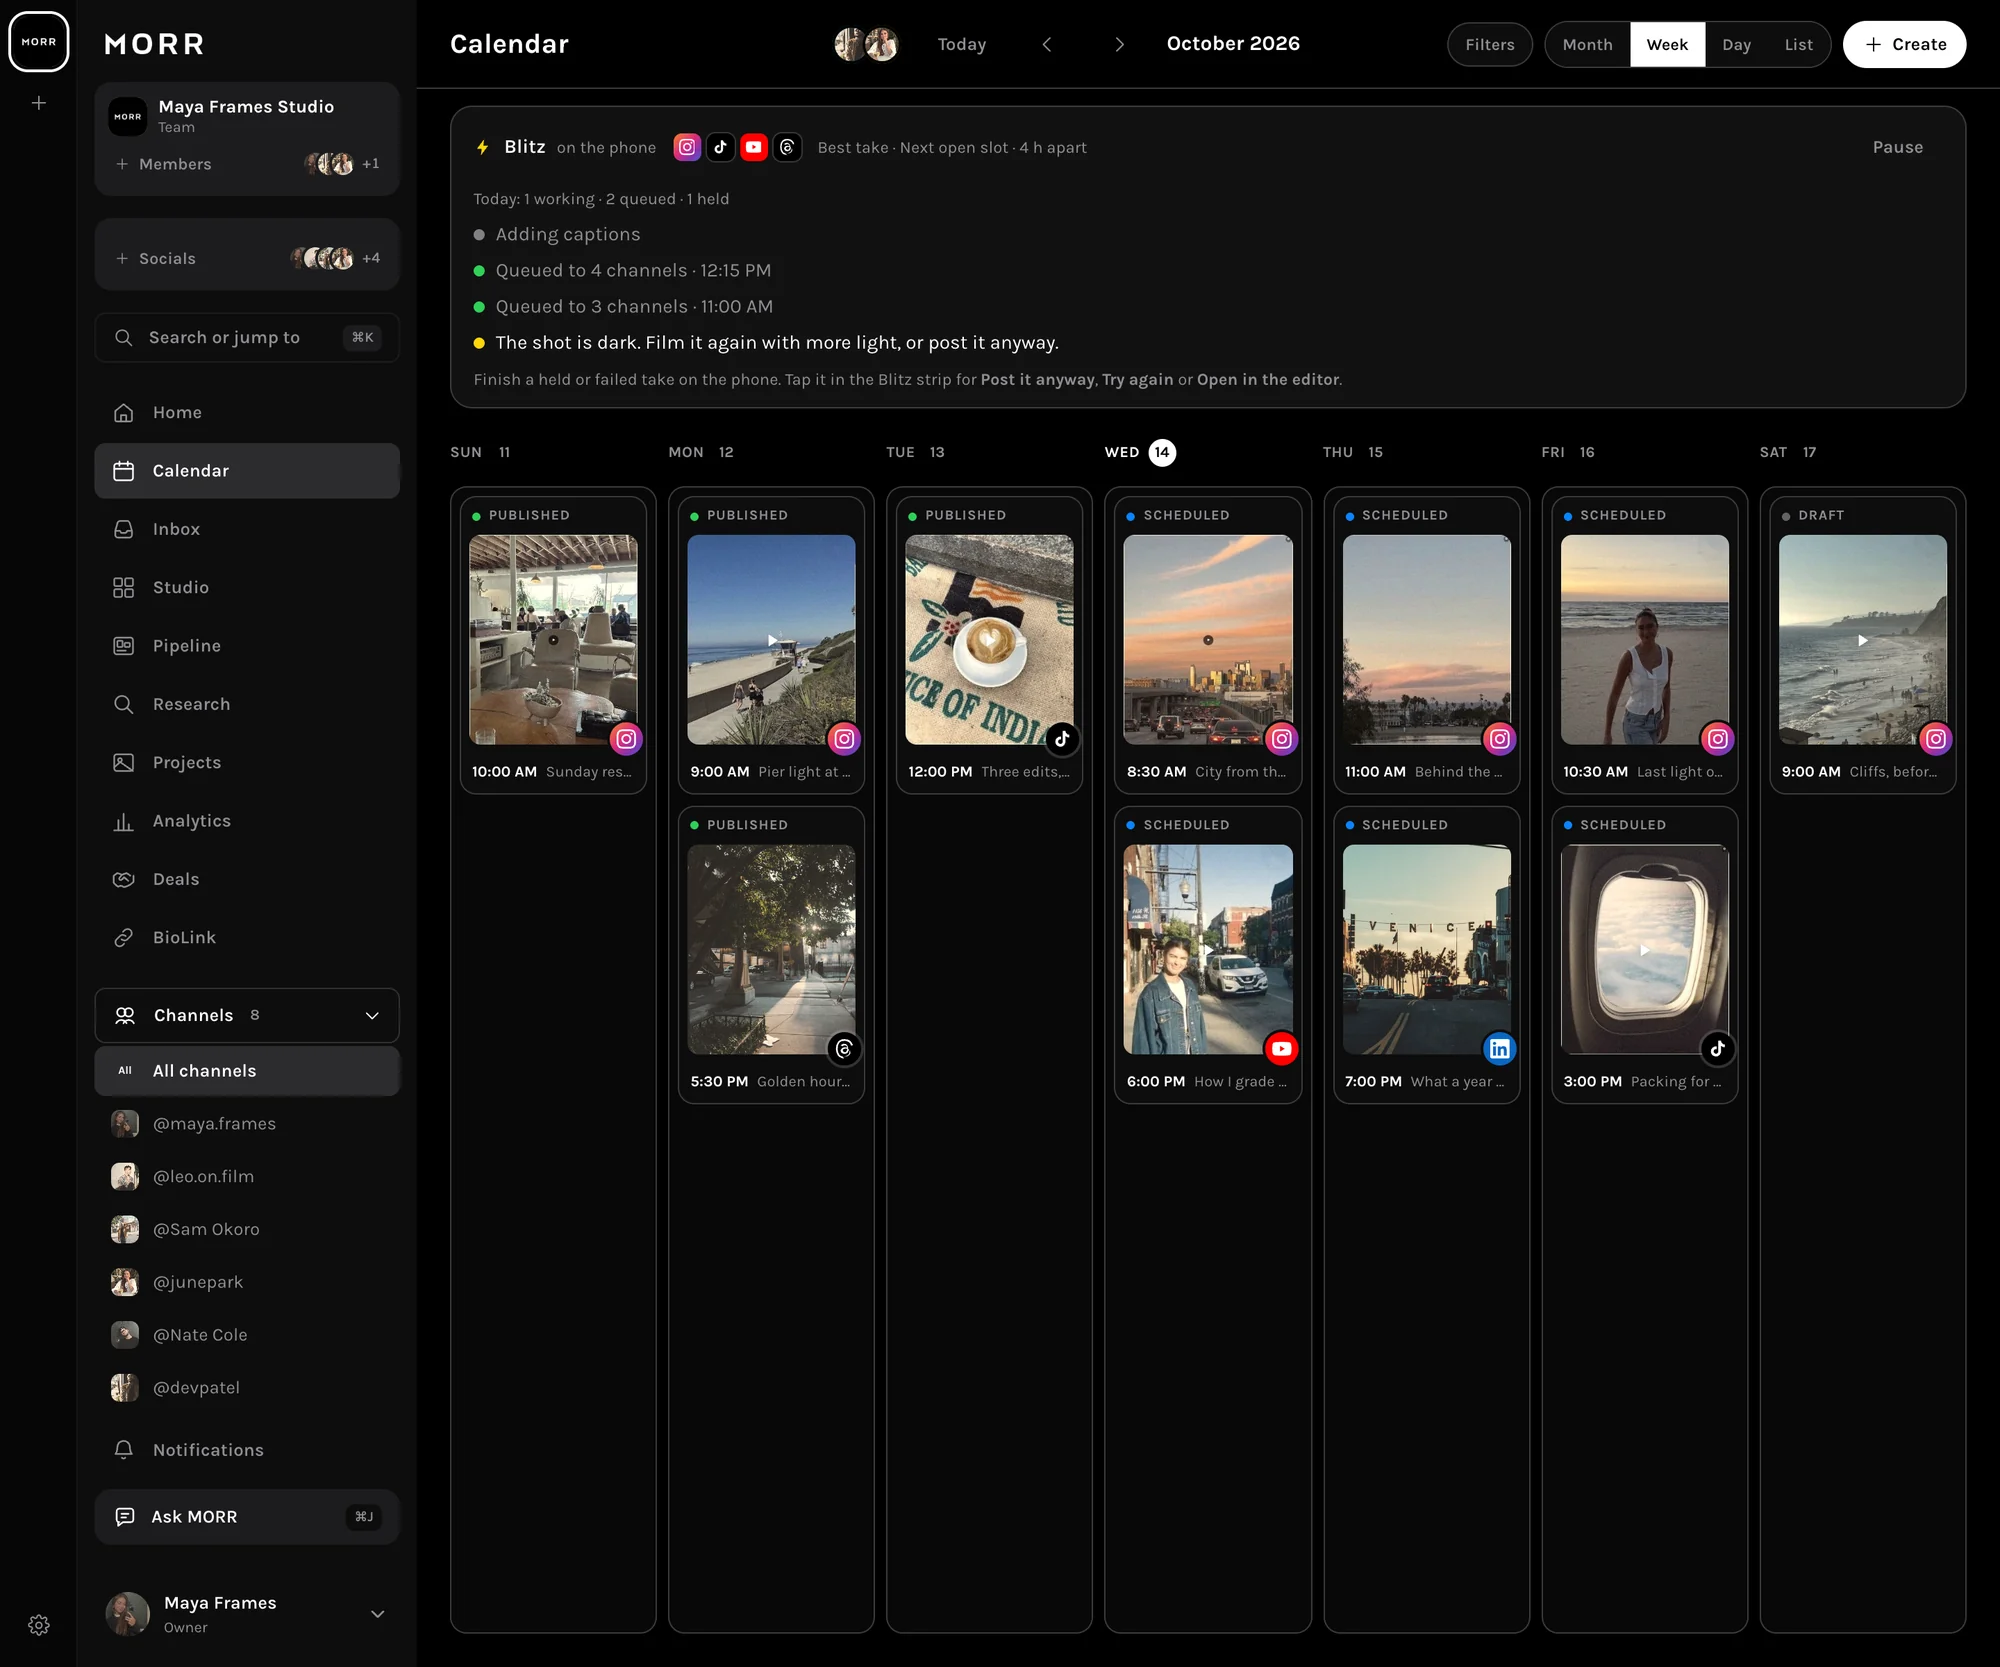Open Filters options
This screenshot has width=2000, height=1667.
1489,45
